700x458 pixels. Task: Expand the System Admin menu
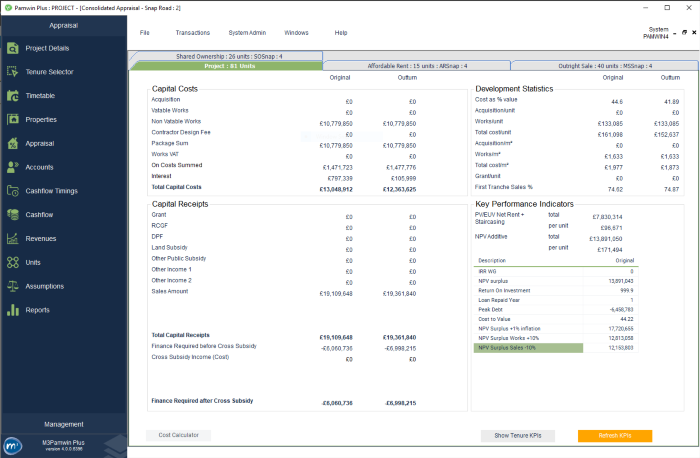pos(247,33)
